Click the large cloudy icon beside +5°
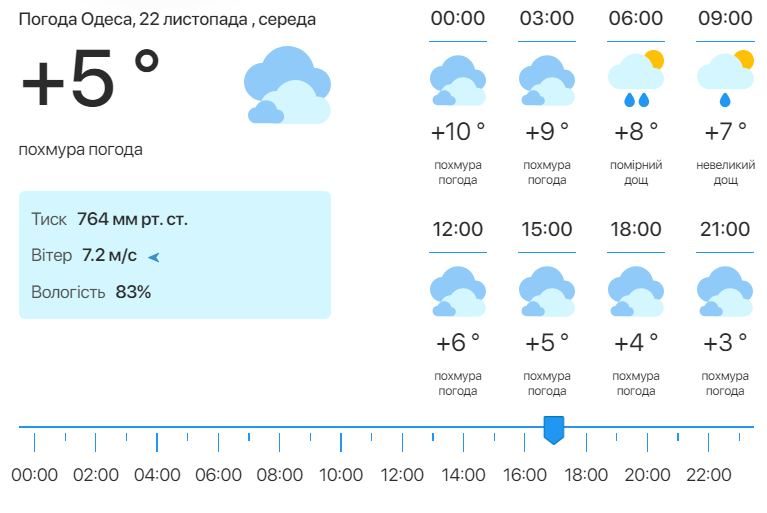 click(x=287, y=85)
